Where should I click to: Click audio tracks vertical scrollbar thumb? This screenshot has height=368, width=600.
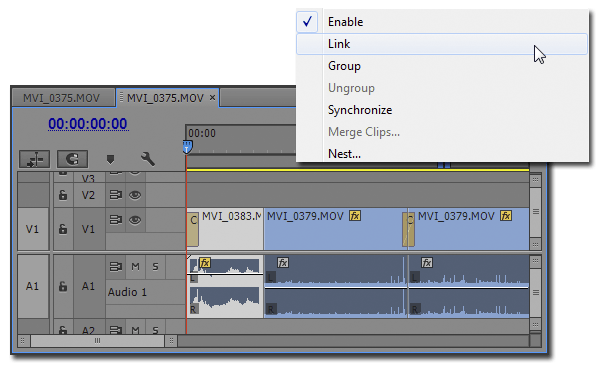[x=536, y=293]
